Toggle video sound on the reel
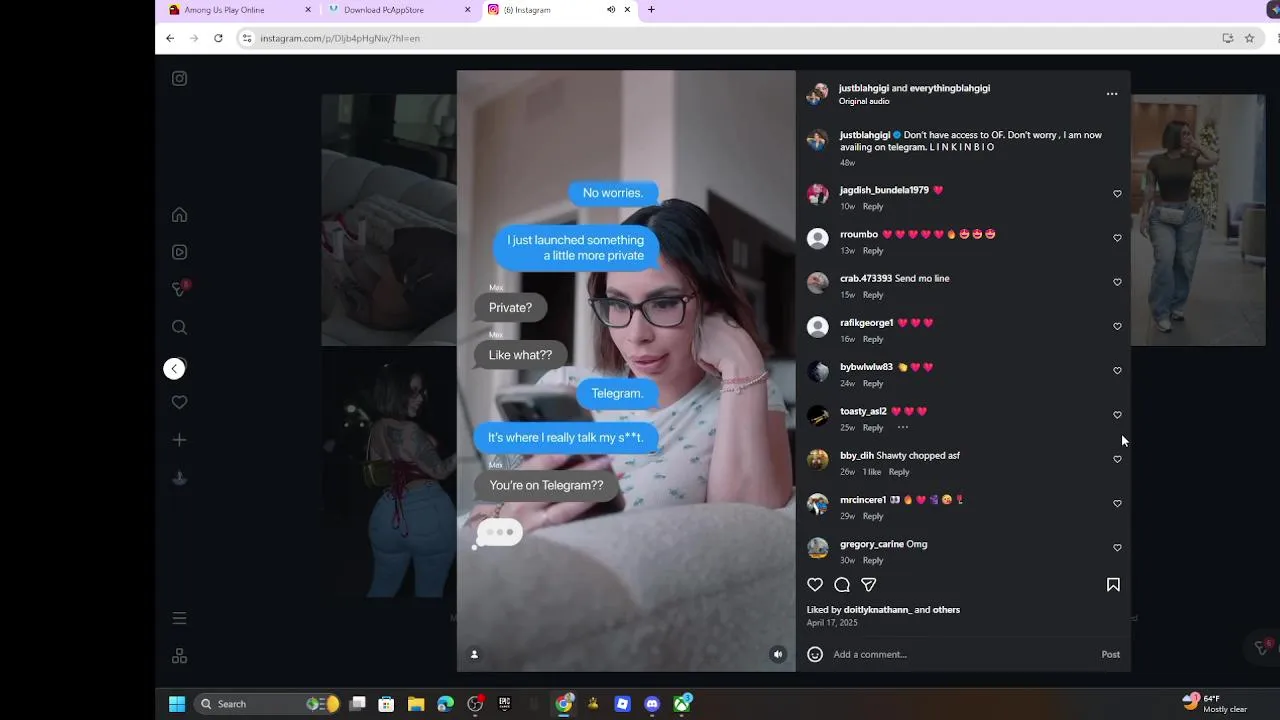 [x=778, y=654]
